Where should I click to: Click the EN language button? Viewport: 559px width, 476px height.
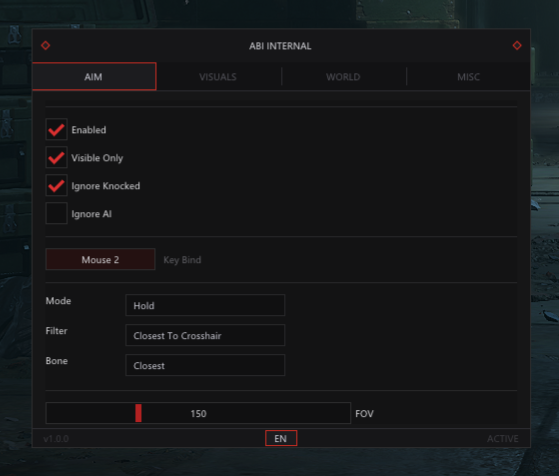point(281,438)
